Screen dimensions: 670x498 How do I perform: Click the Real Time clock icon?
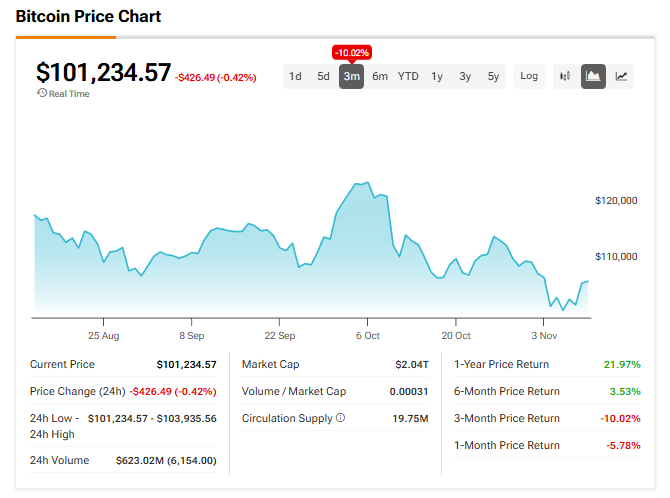coord(42,93)
